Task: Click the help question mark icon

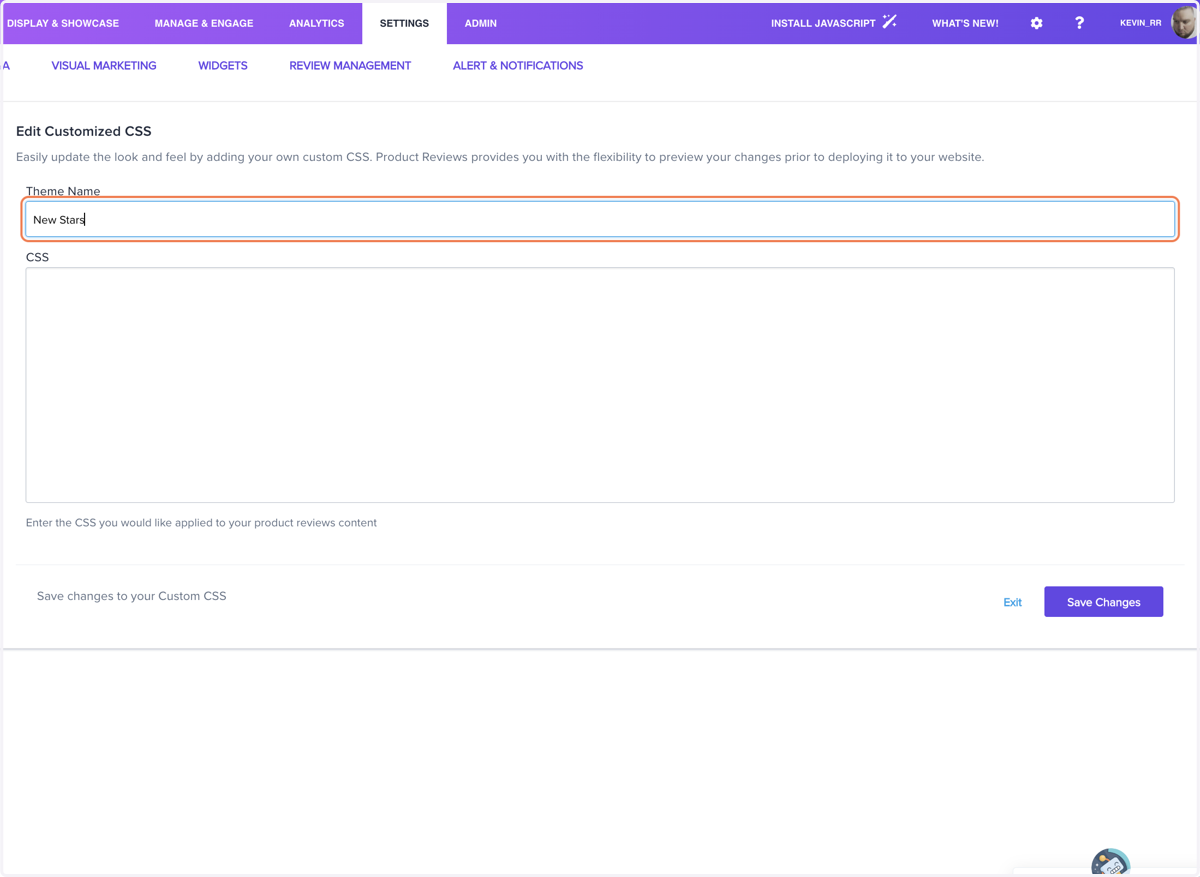Action: coord(1079,23)
